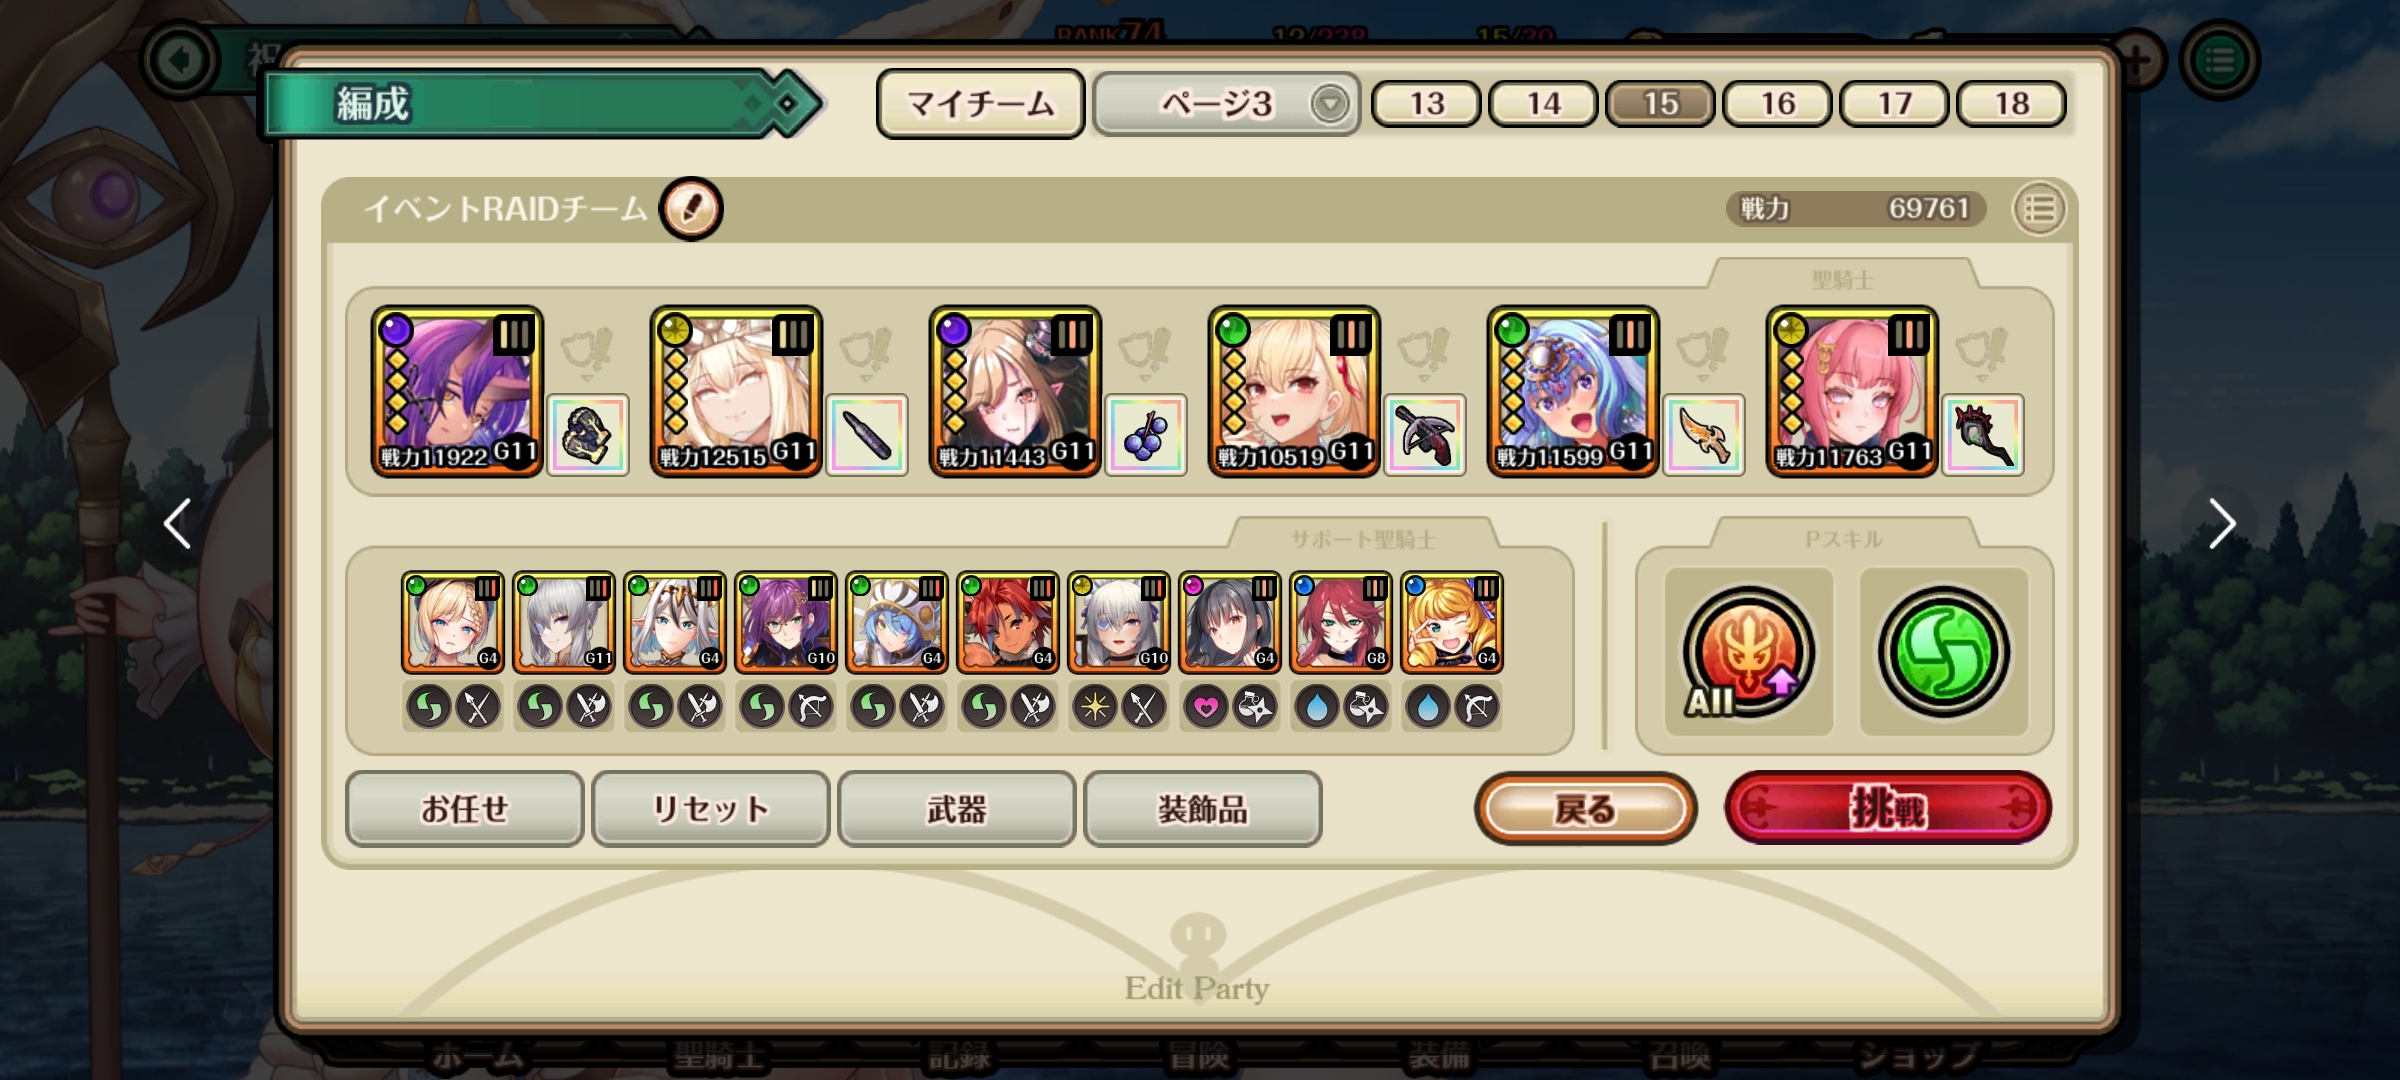
Task: Expand the ページ3 page dropdown
Action: [x=1226, y=104]
